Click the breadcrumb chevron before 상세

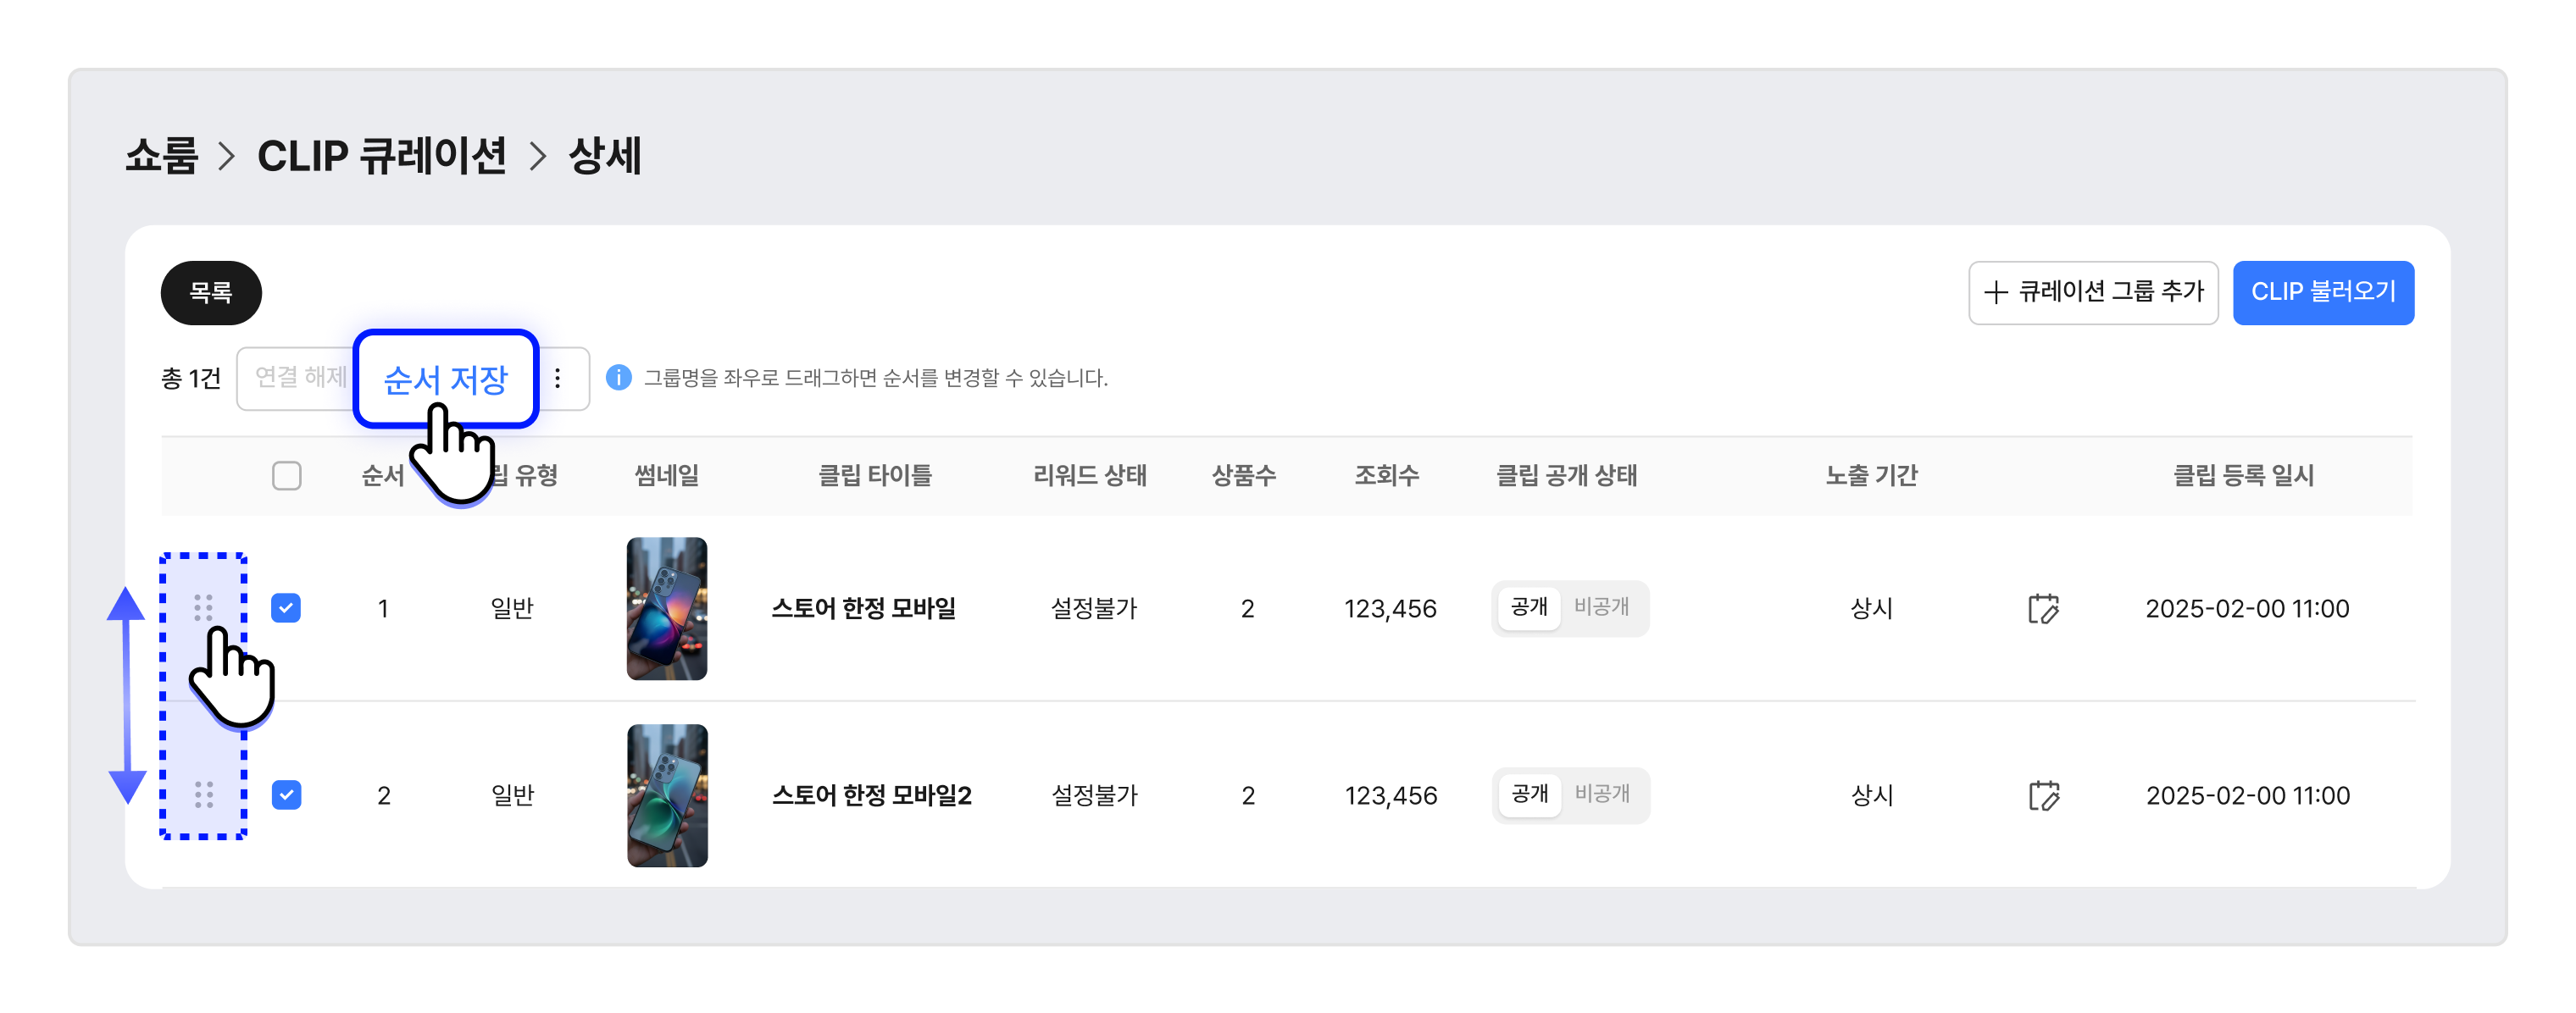[x=538, y=156]
